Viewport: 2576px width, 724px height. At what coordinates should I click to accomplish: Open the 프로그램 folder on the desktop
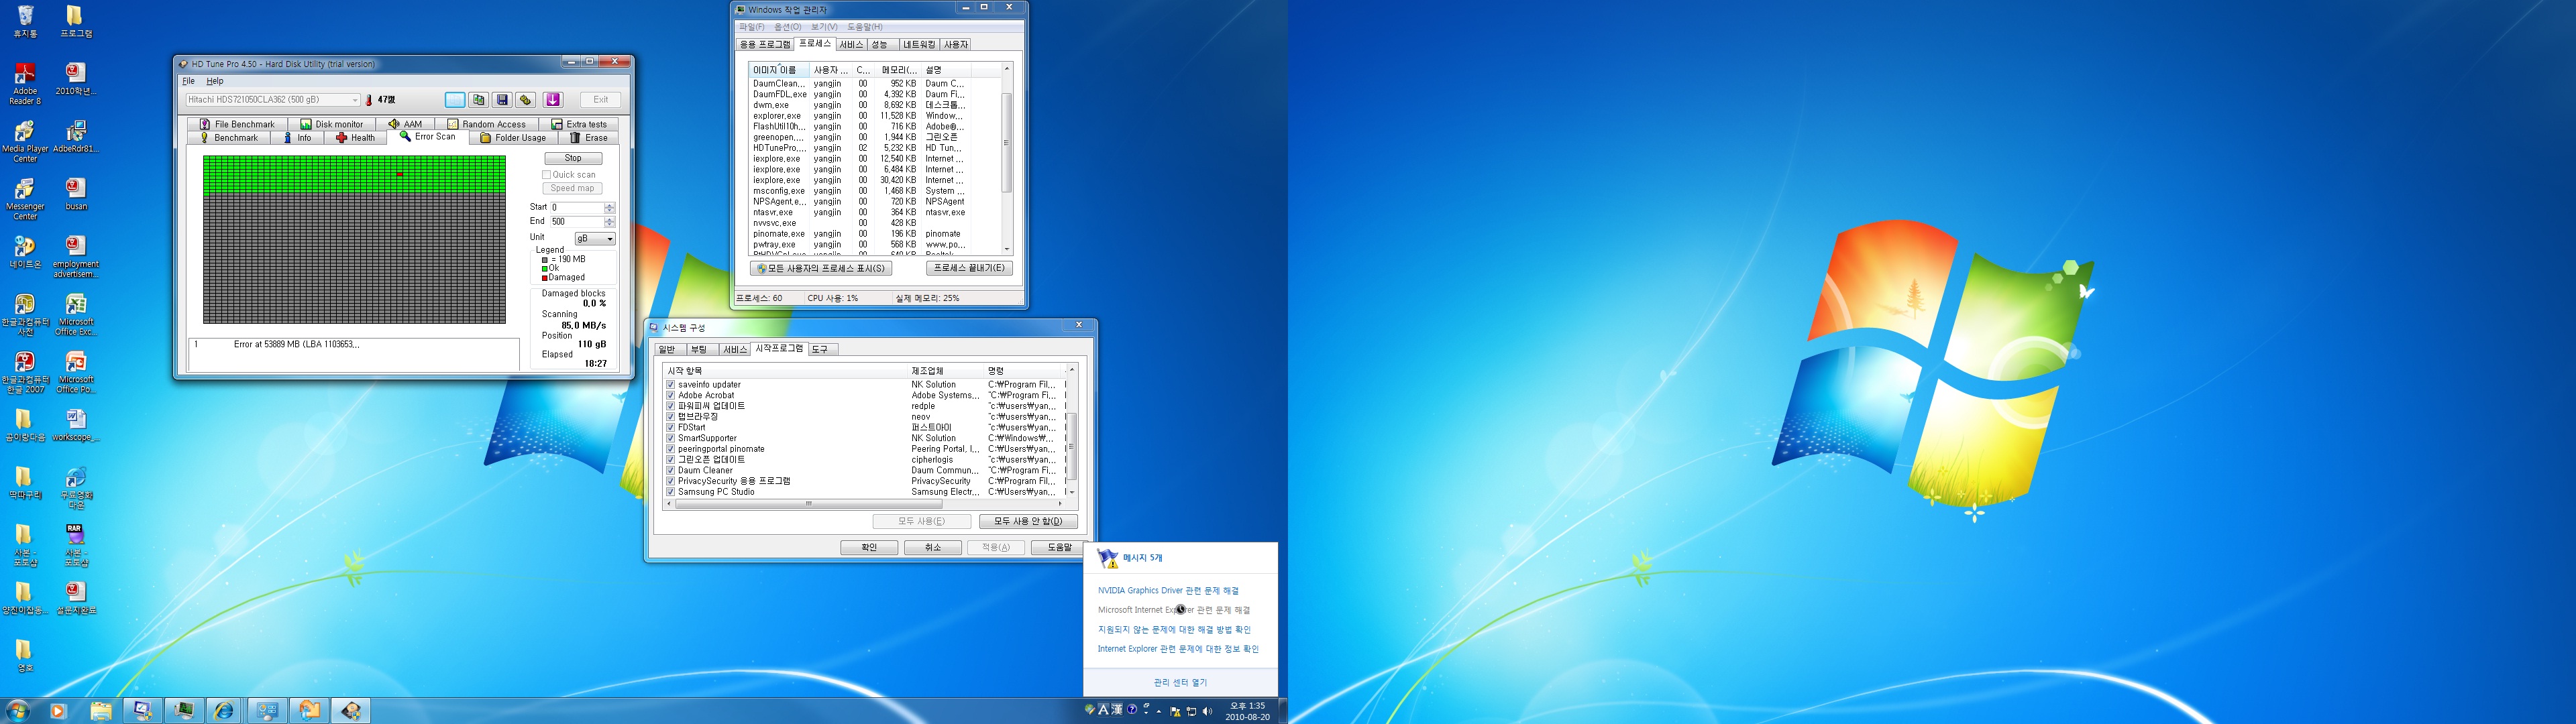pos(76,22)
